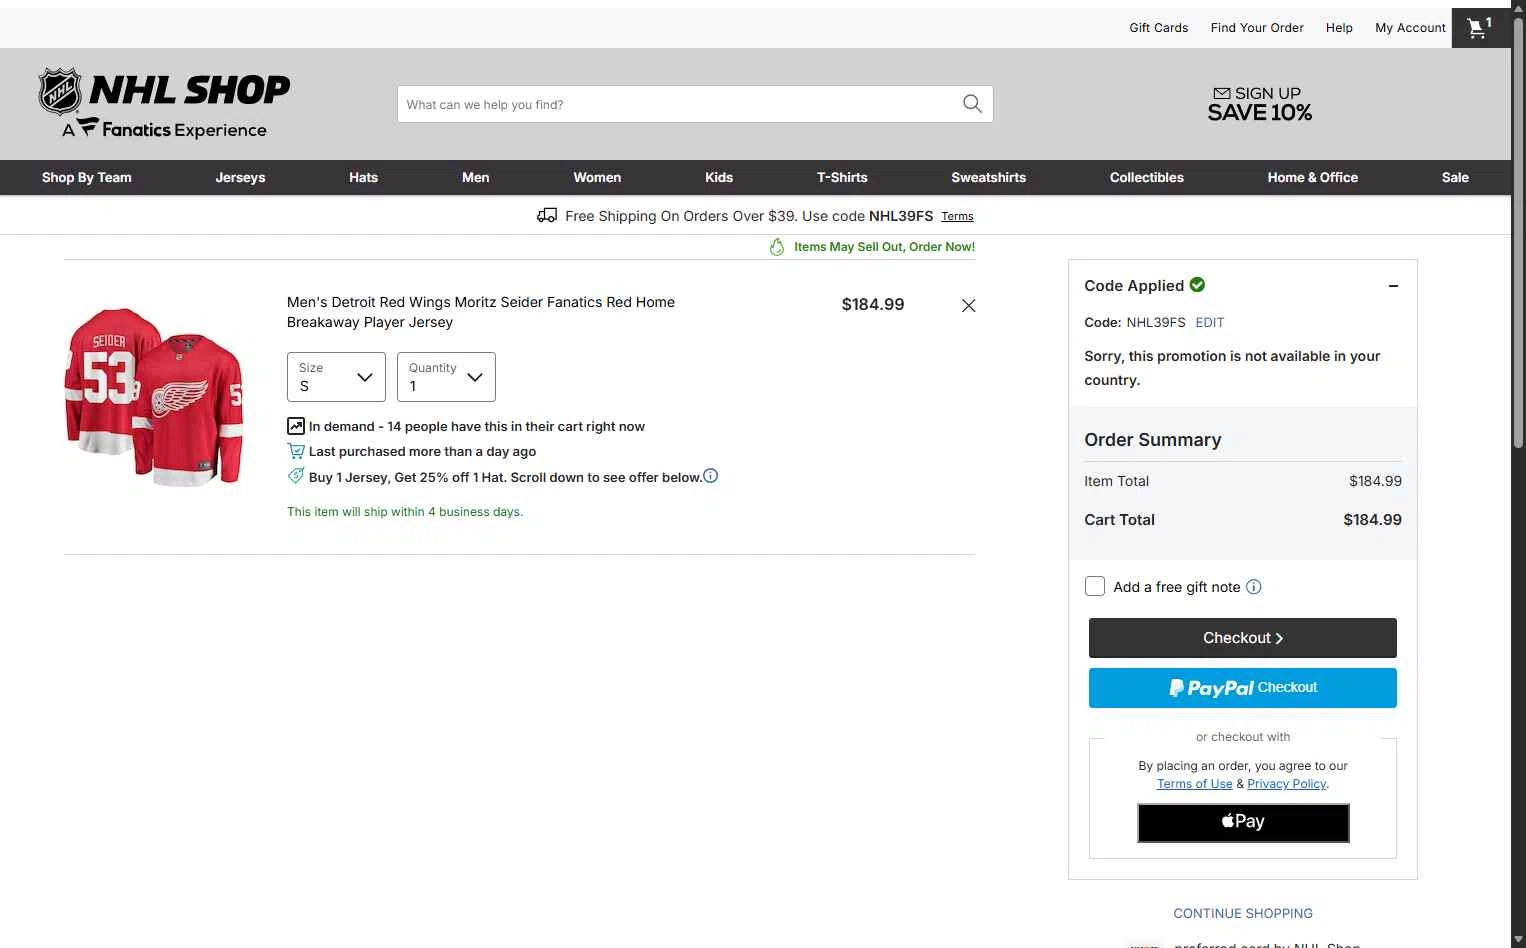Open the Terms of Use link

coord(1195,784)
